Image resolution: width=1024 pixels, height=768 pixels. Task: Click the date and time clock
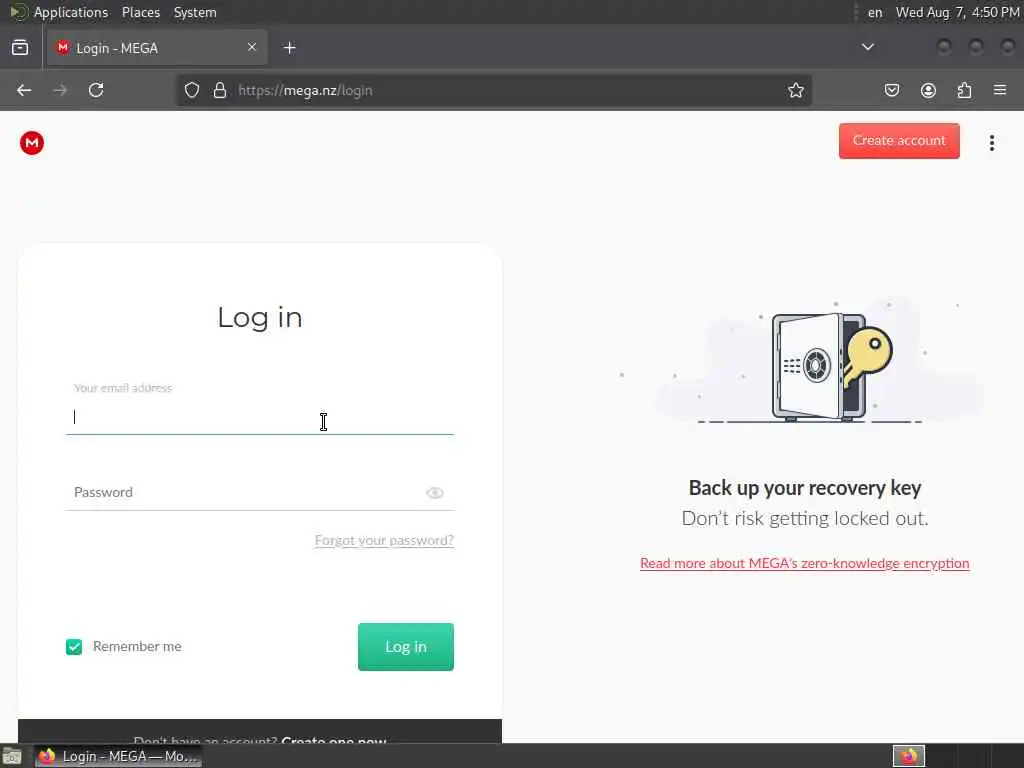pyautogui.click(x=957, y=12)
